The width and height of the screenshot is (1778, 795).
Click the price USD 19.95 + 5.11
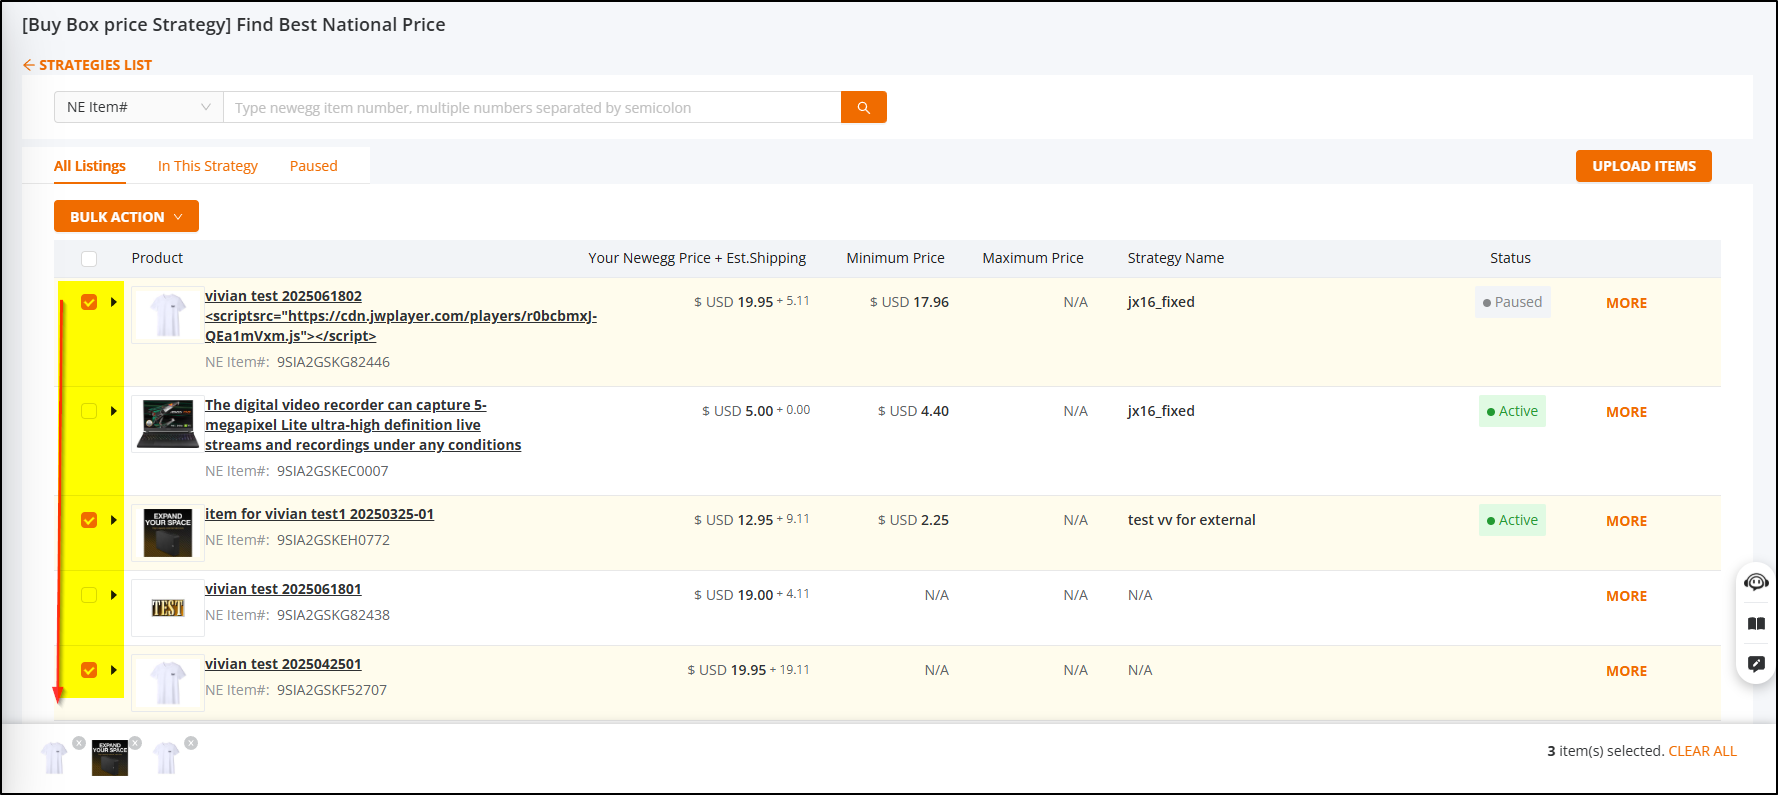(752, 302)
